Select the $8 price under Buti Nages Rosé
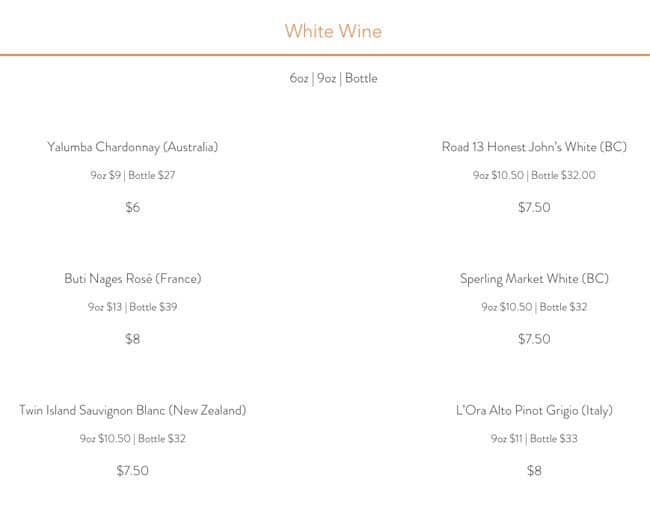This screenshot has width=650, height=526. coord(132,339)
